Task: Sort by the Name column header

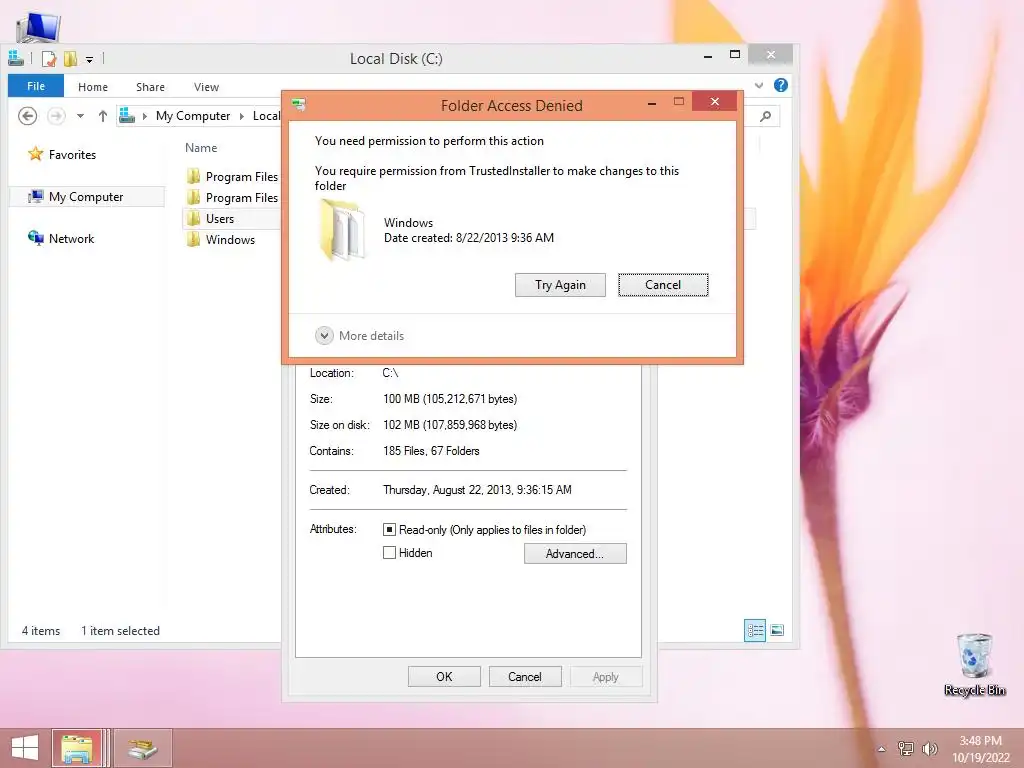Action: point(201,148)
